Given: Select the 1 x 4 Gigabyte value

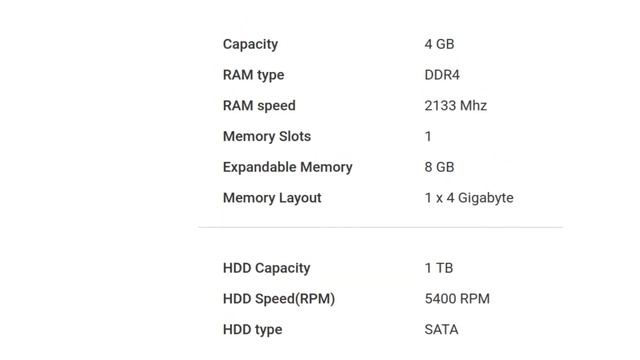Looking at the screenshot, I should (469, 198).
